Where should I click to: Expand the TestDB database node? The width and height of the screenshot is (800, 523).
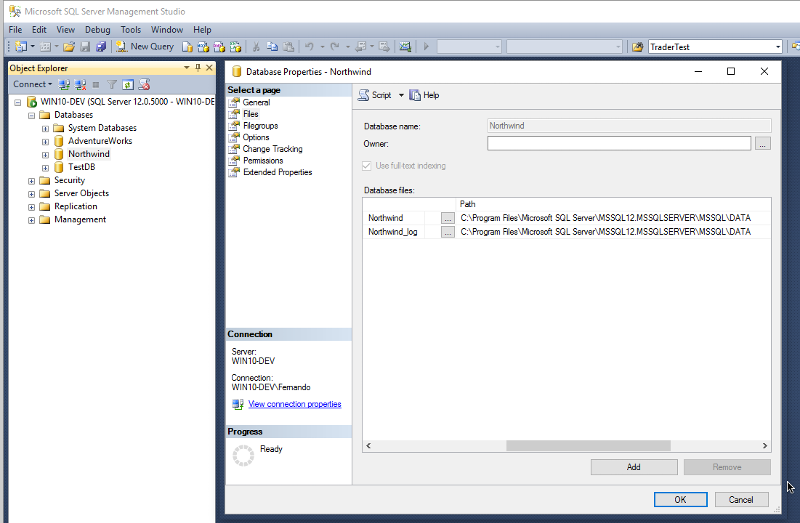tap(45, 168)
